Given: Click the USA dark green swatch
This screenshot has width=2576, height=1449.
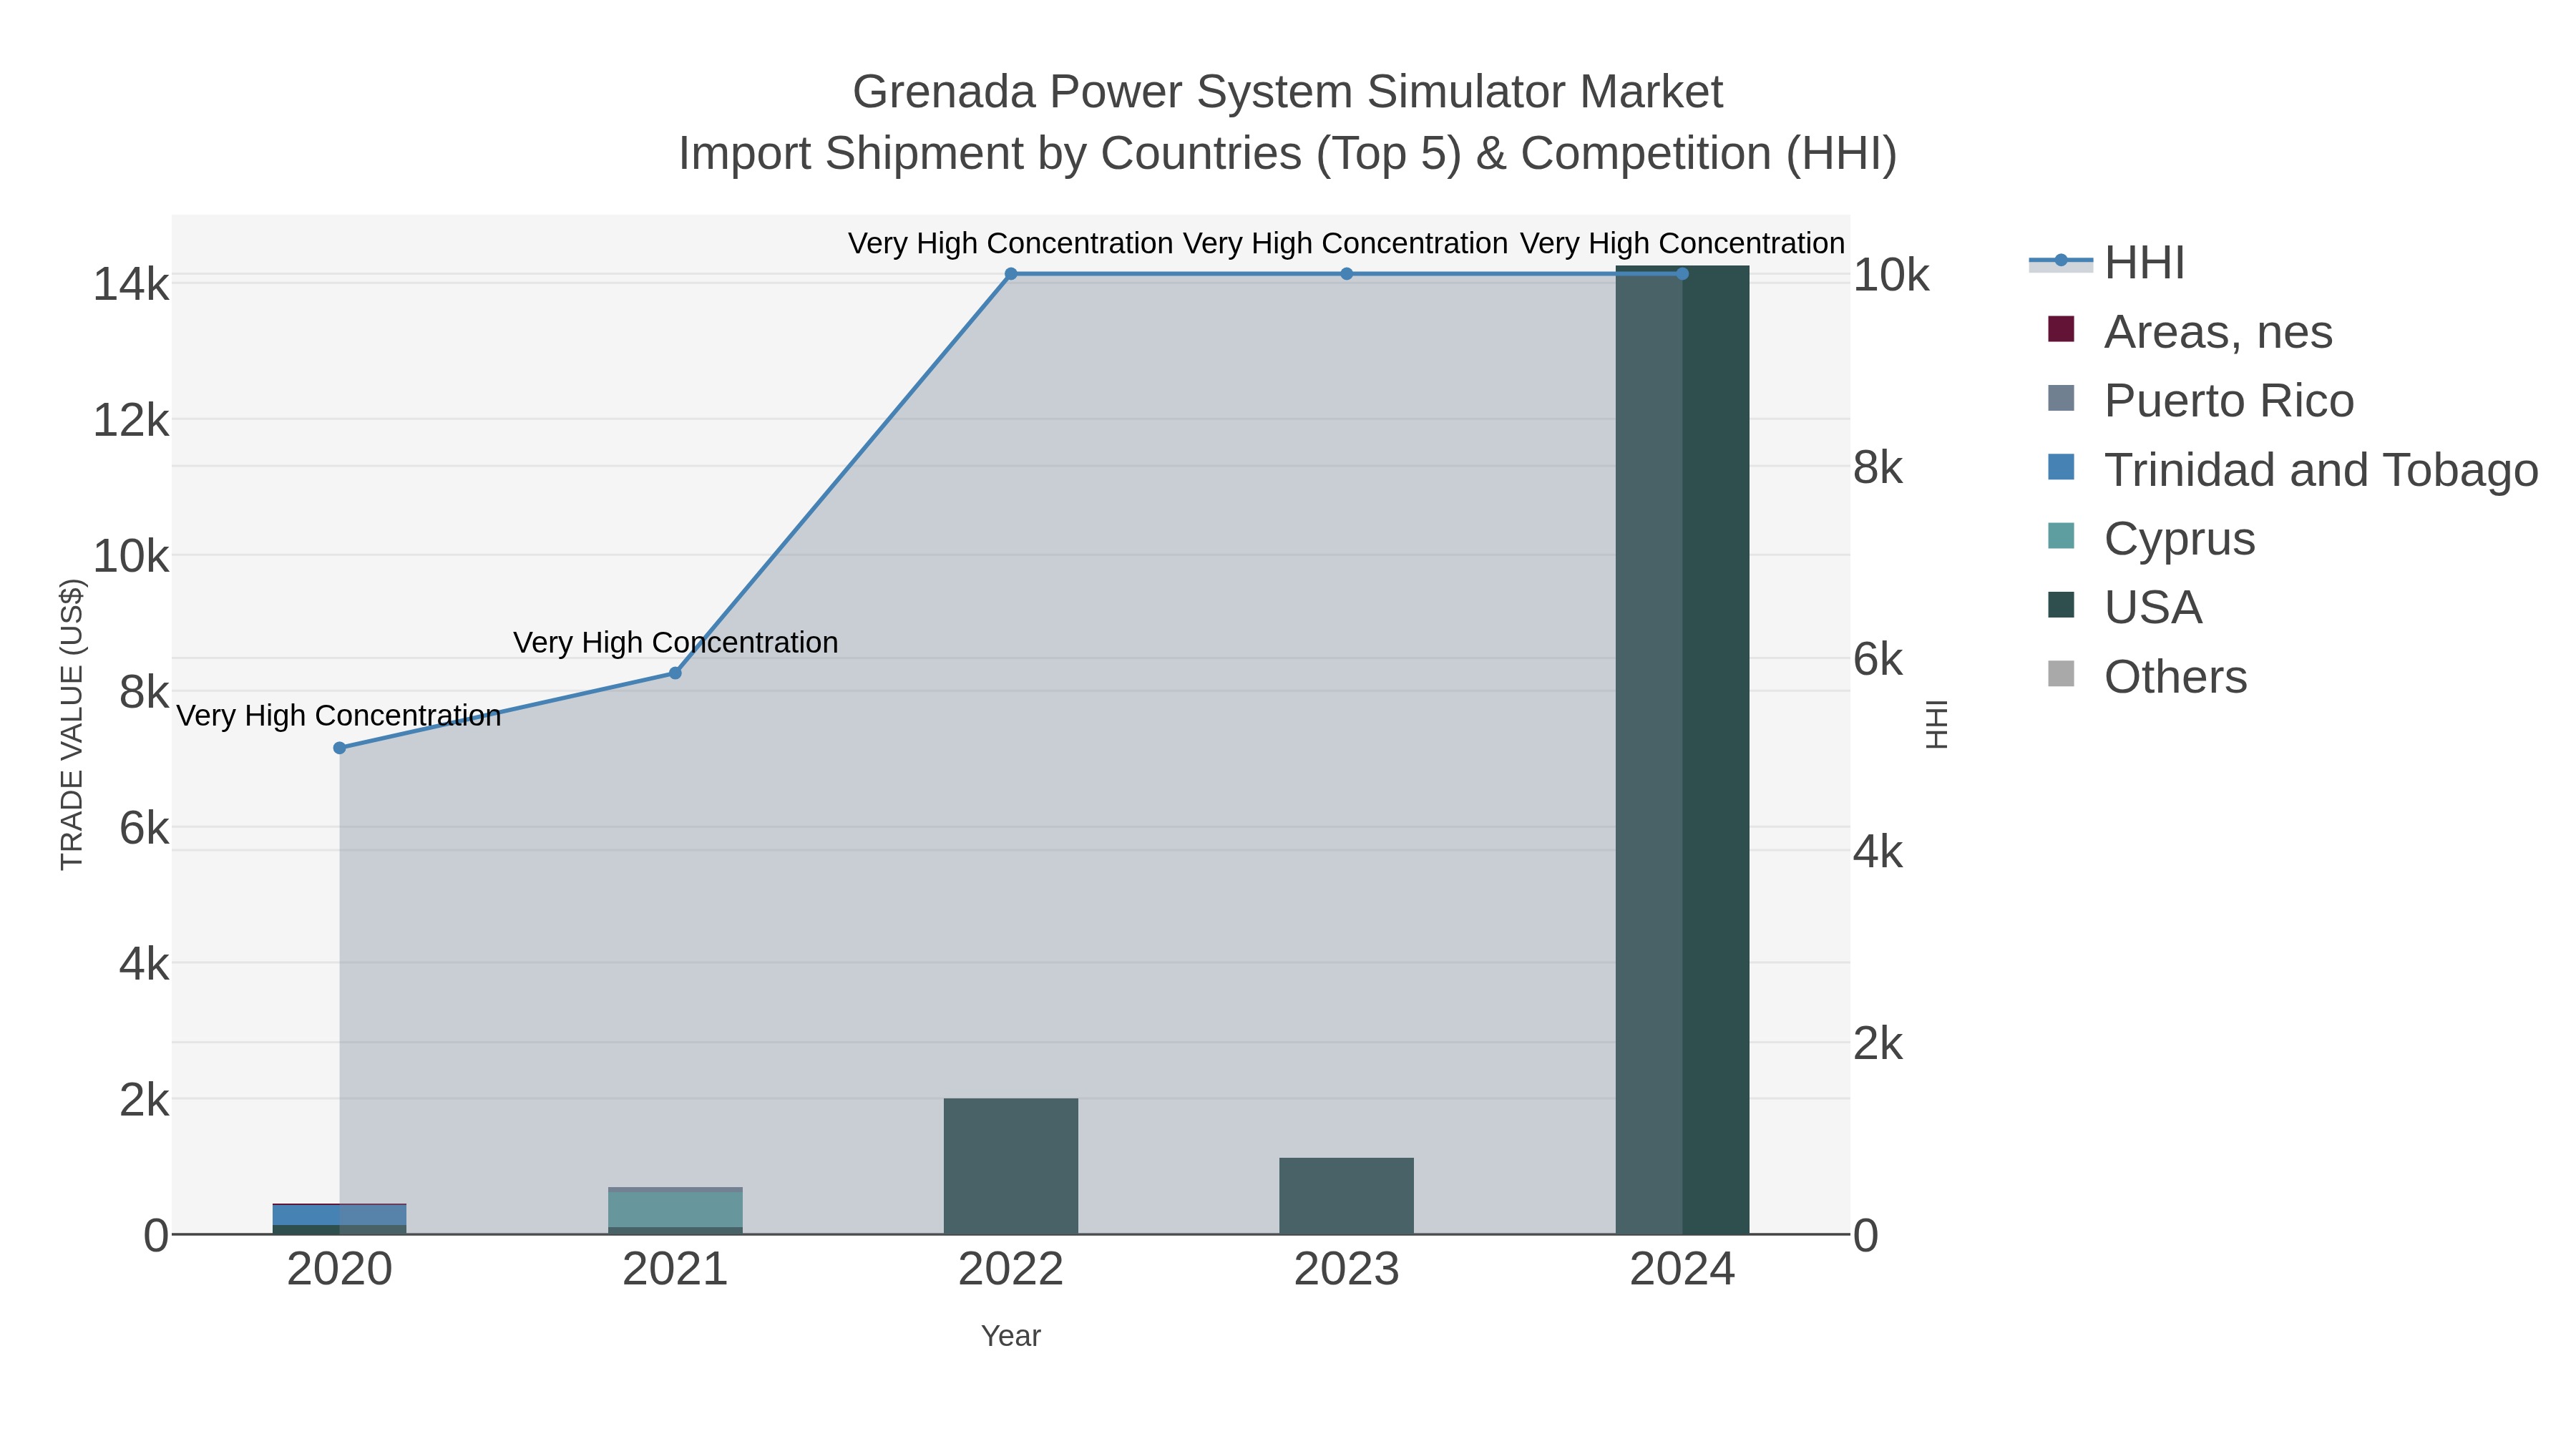Looking at the screenshot, I should point(2061,605).
